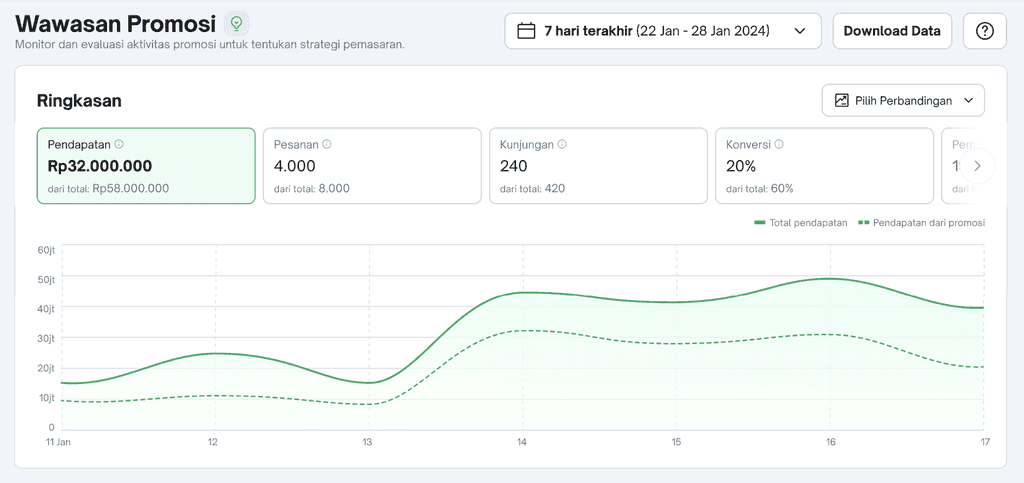1024x483 pixels.
Task: Click the chart icon in Pilih Perbandingan
Action: click(x=842, y=101)
